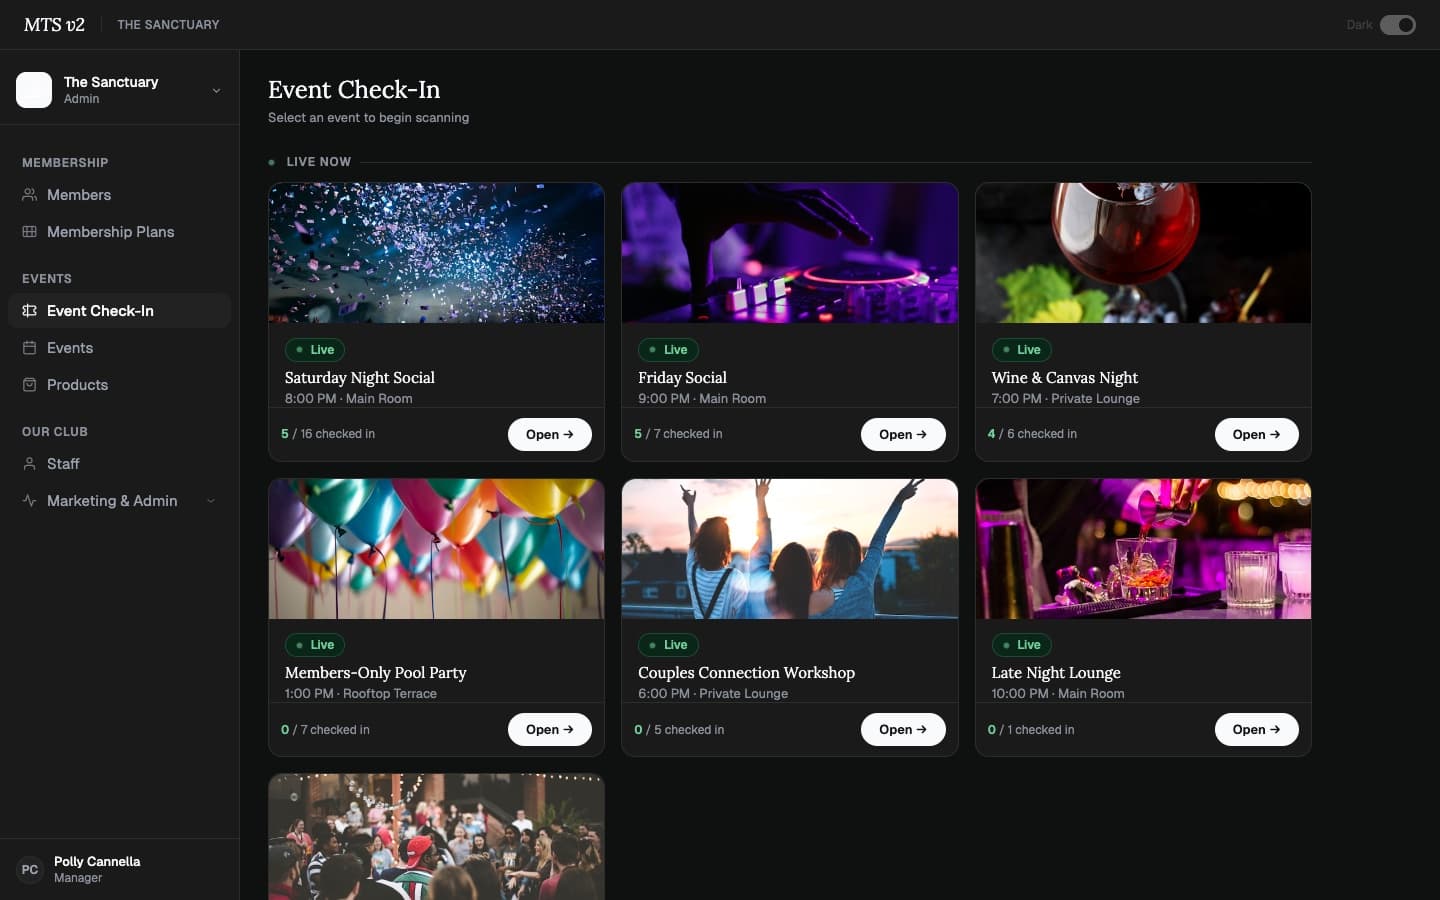
Task: Click the Wine & Canvas Night image
Action: (x=1143, y=253)
